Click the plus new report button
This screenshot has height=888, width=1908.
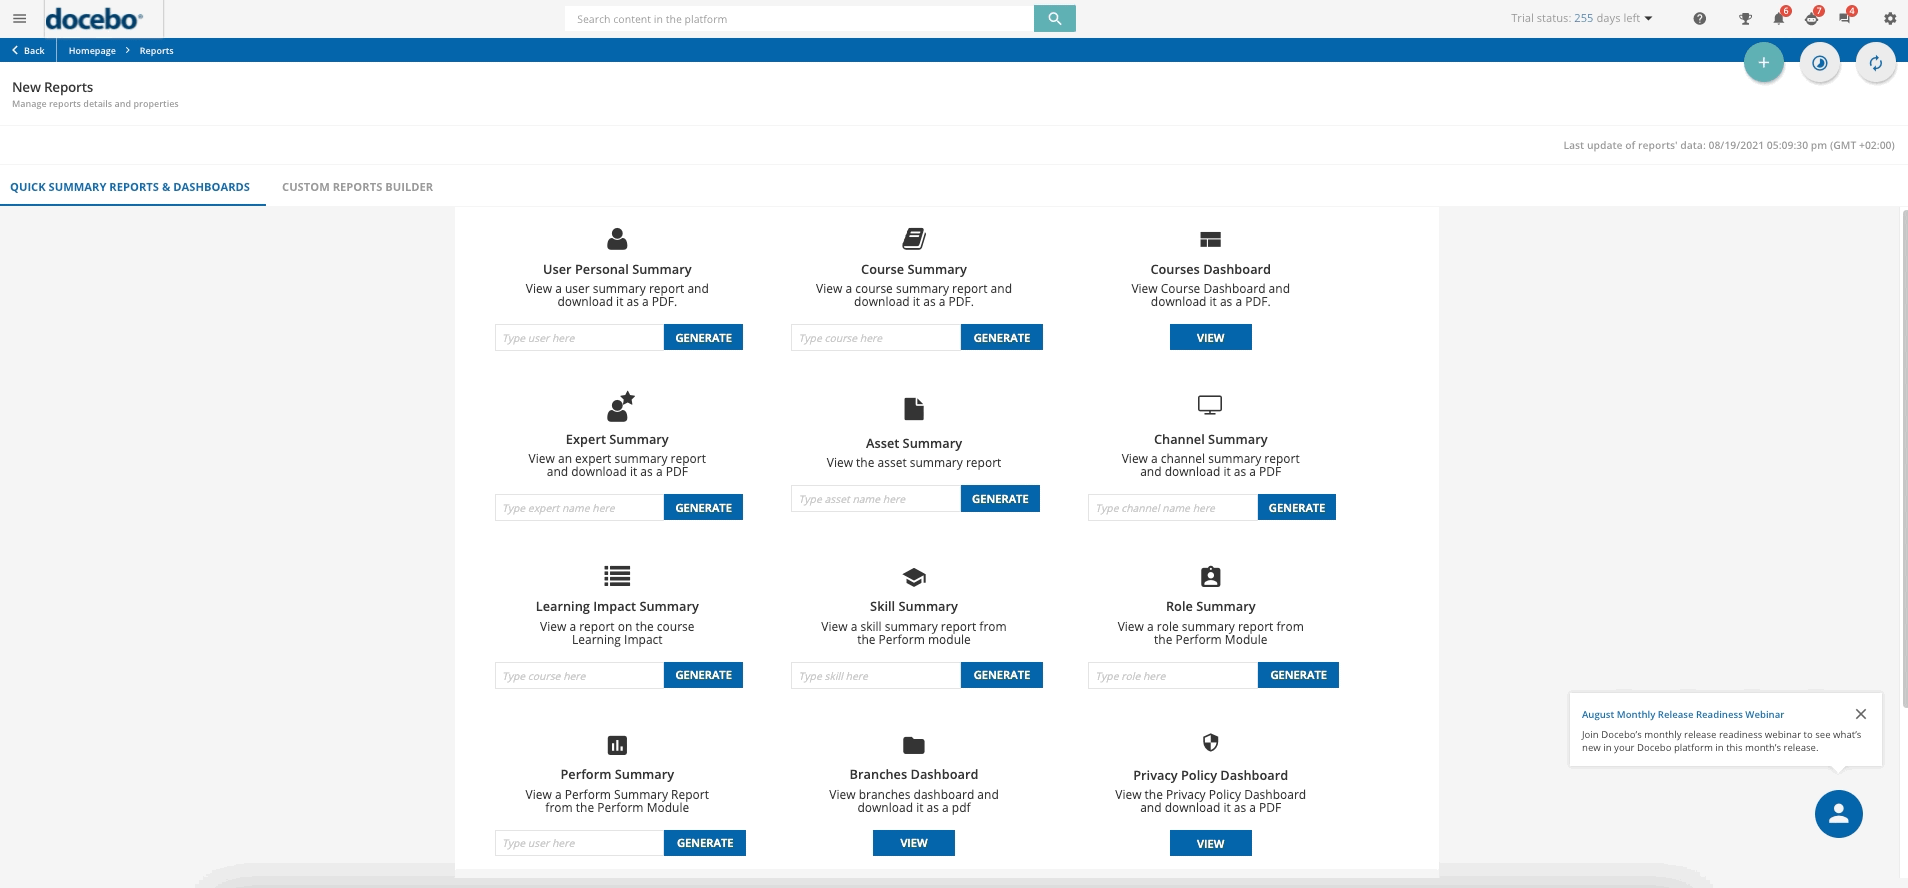(1764, 63)
